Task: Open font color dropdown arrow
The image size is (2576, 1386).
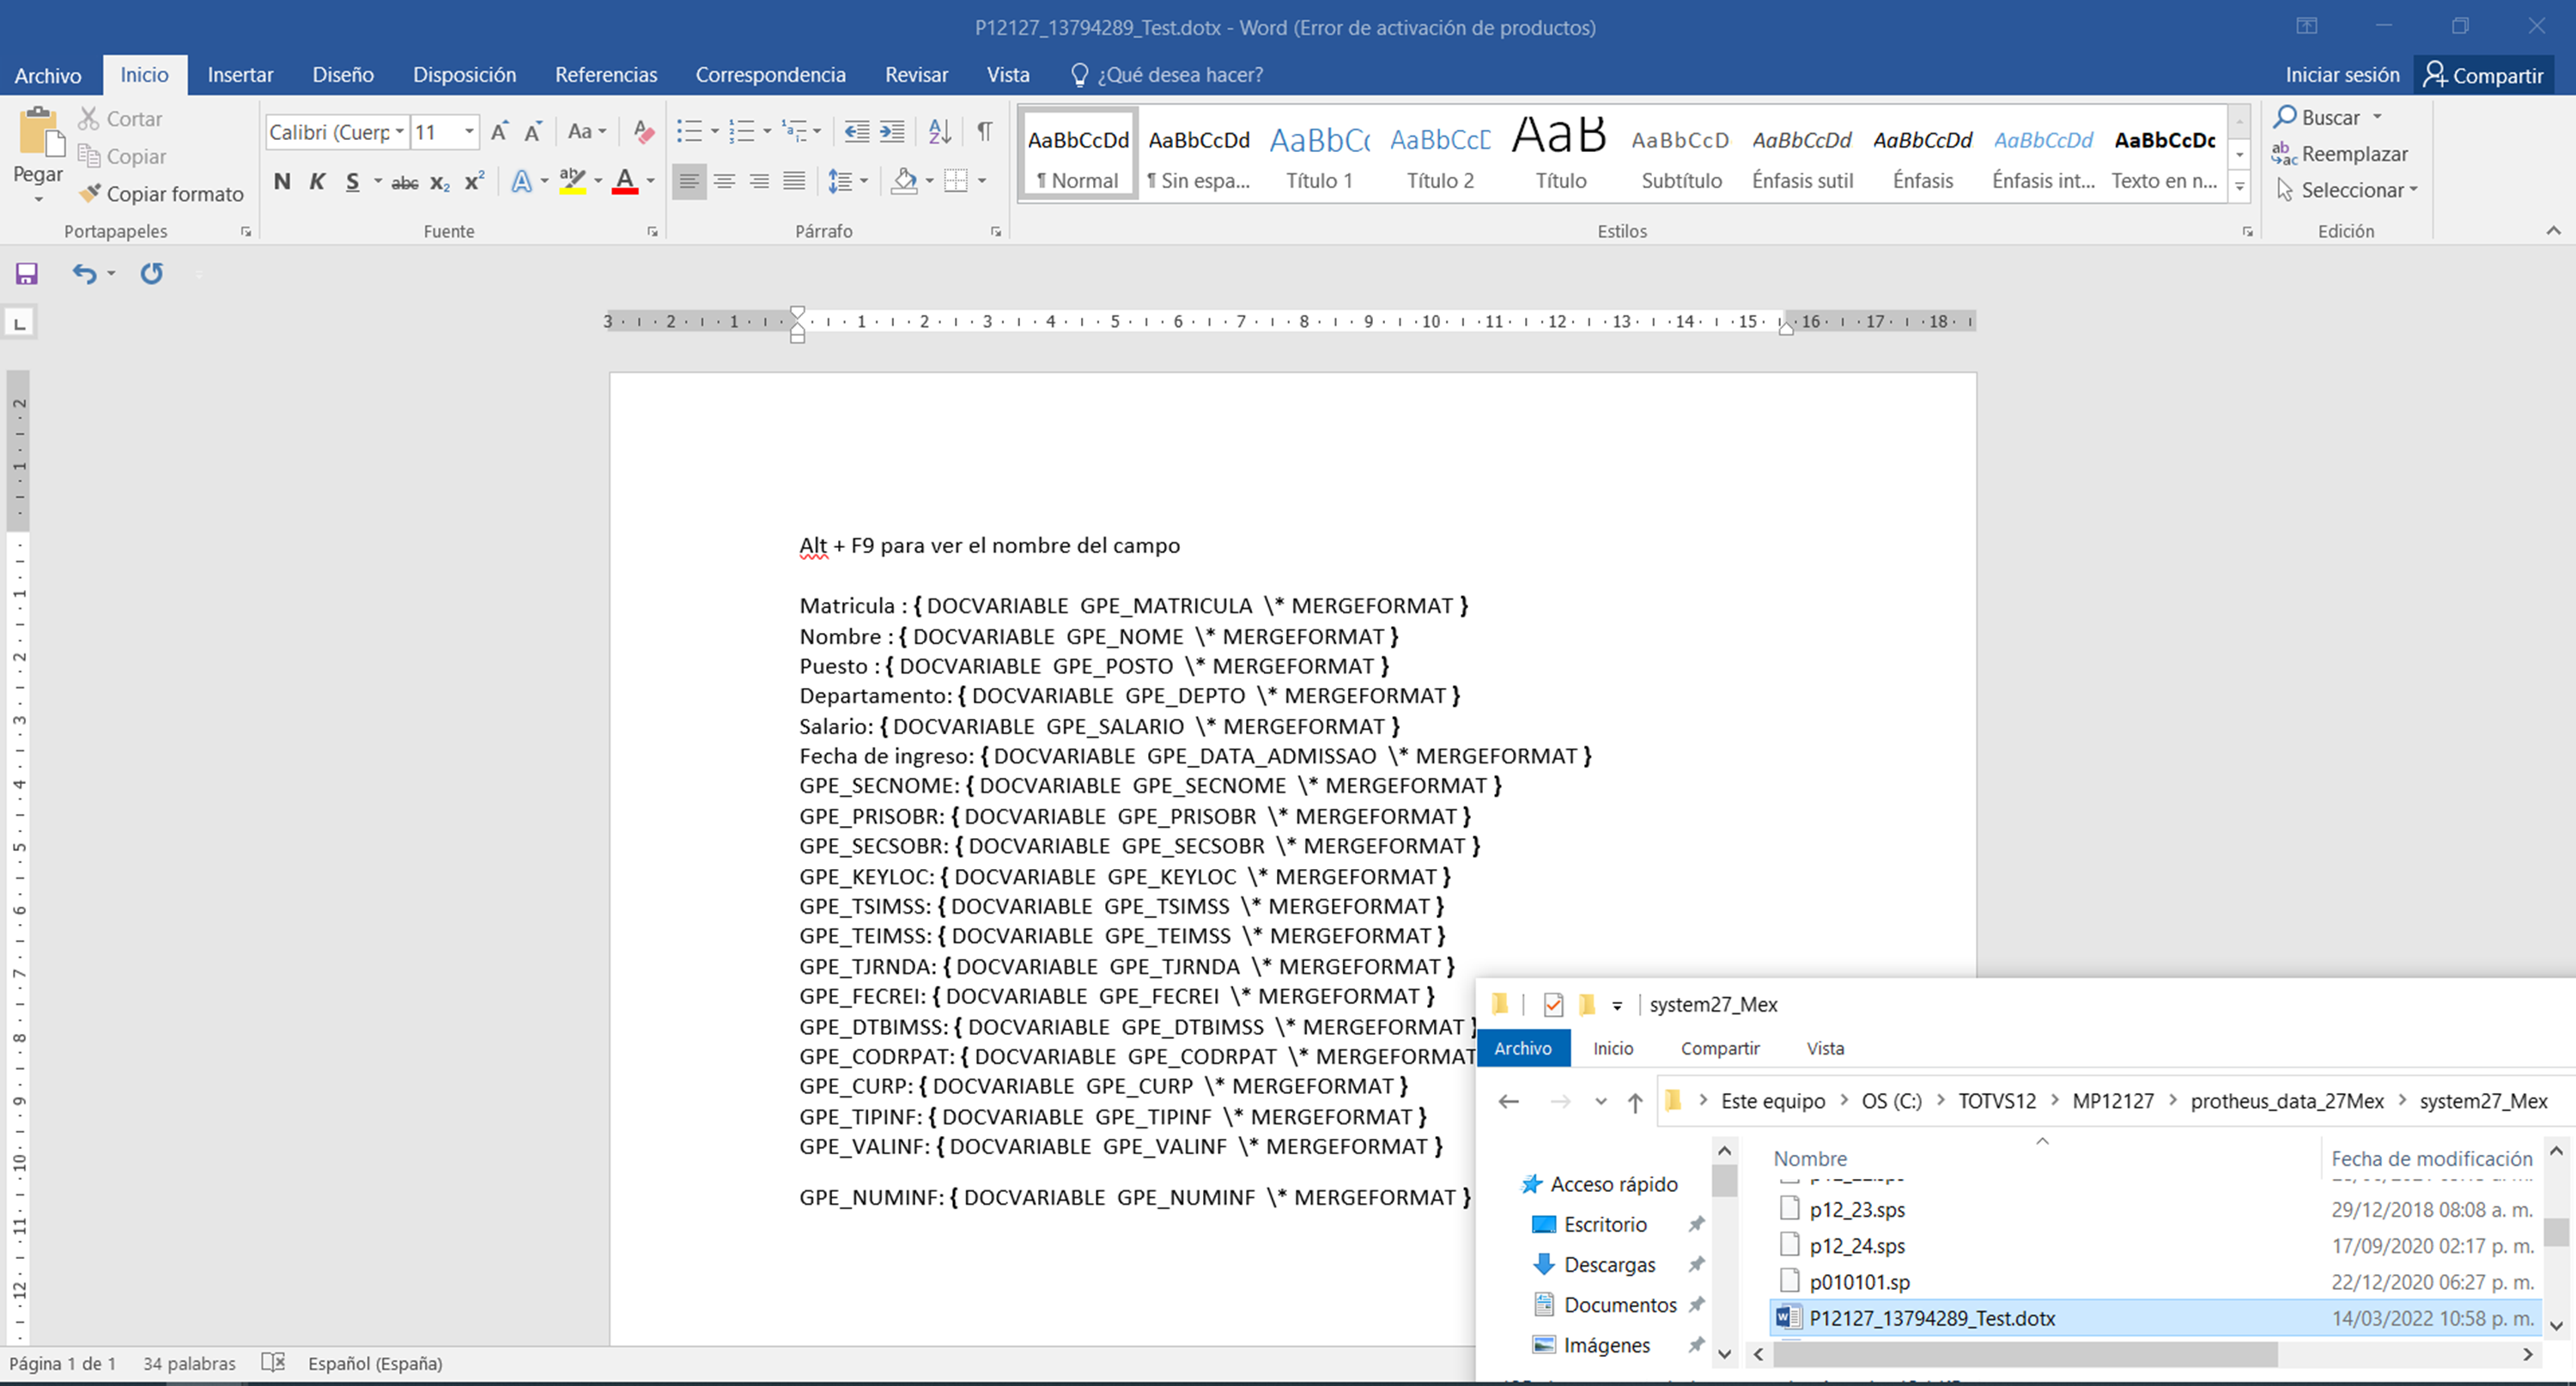Action: [x=651, y=181]
